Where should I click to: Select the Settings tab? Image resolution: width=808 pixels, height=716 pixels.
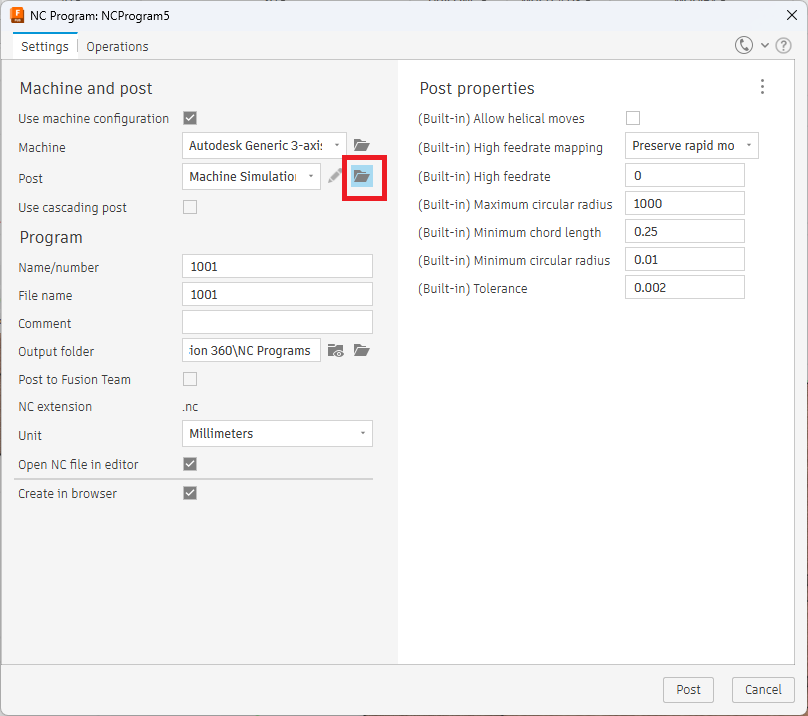44,46
